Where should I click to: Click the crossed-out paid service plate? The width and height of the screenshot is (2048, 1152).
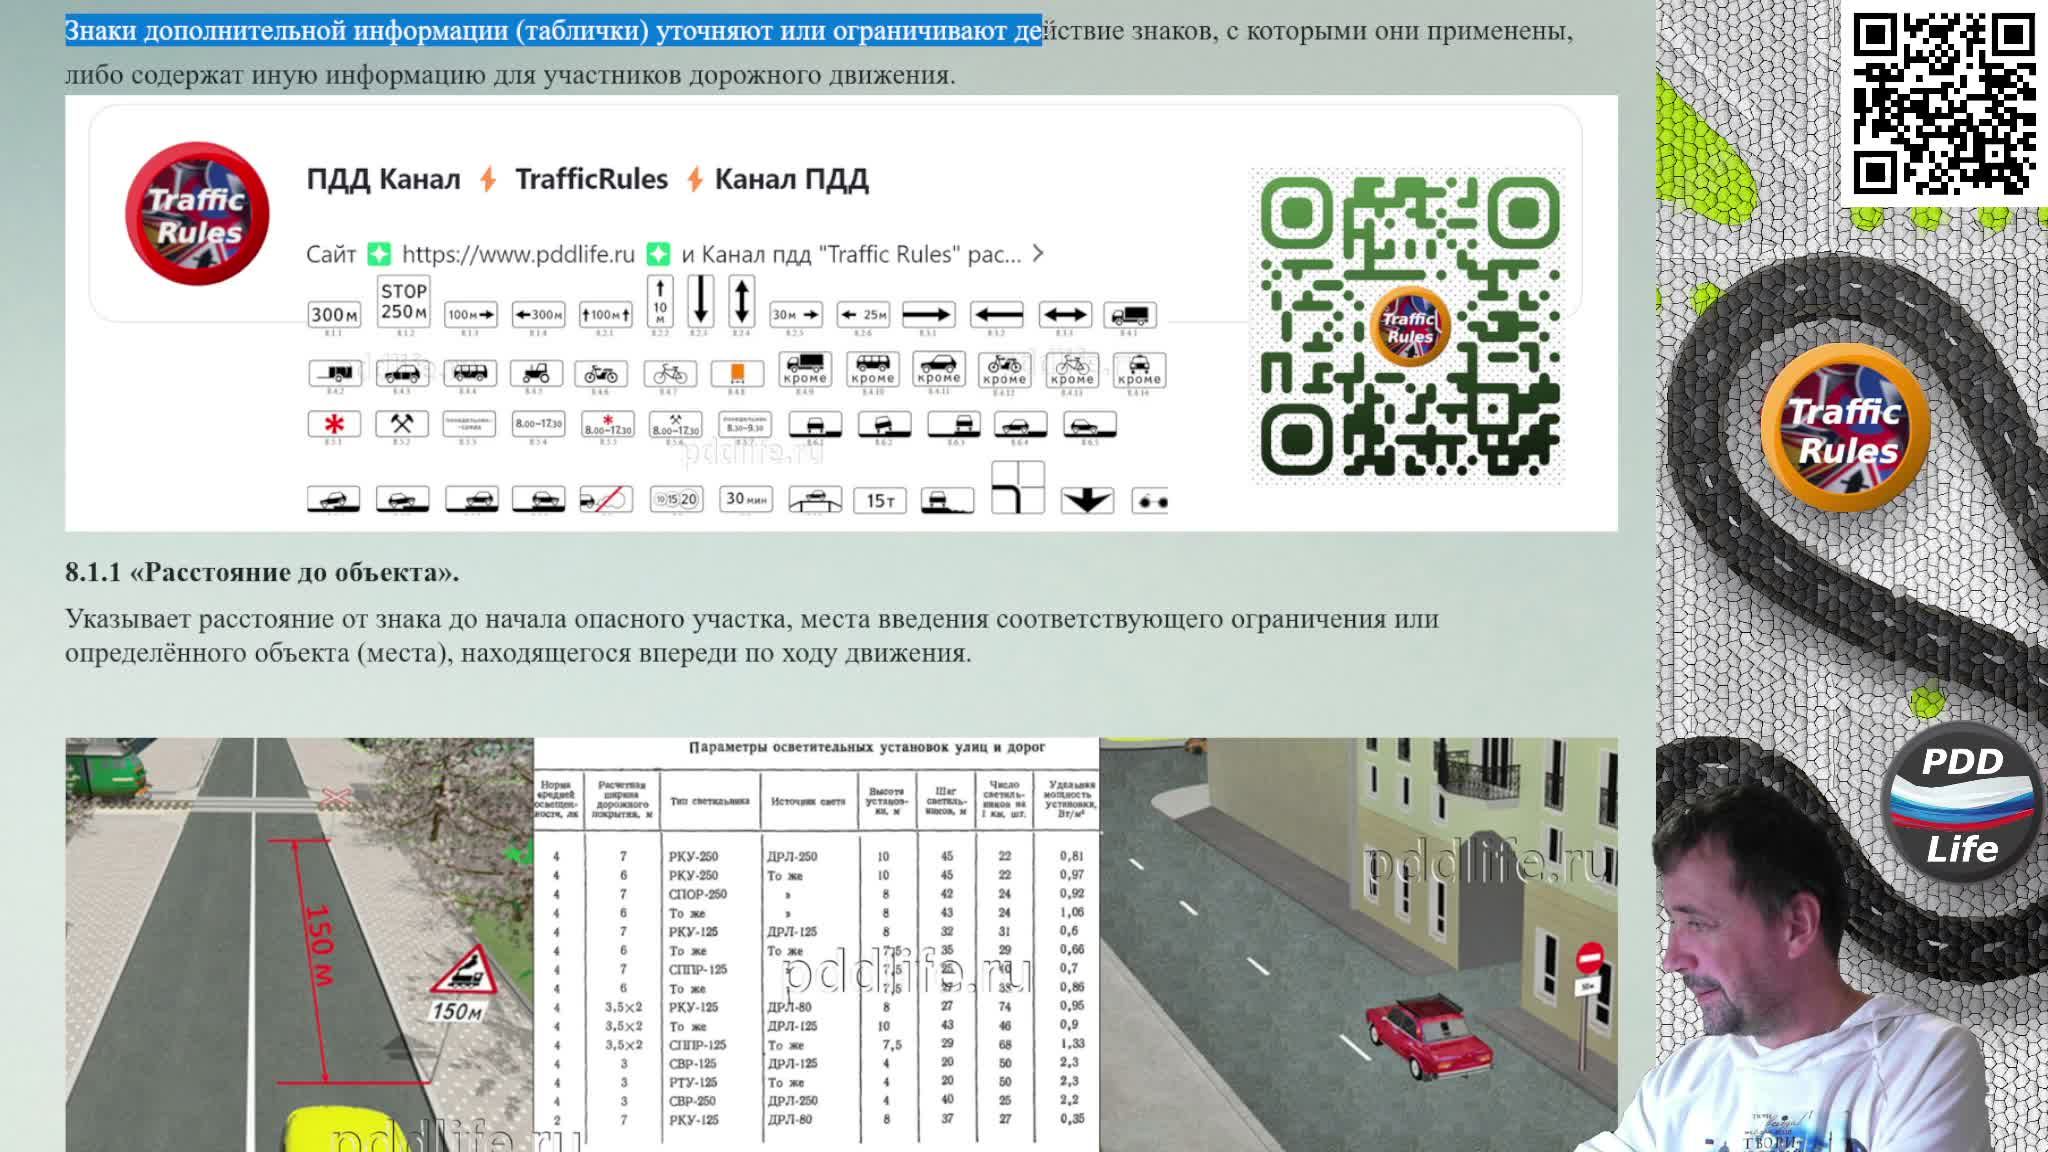(x=604, y=499)
